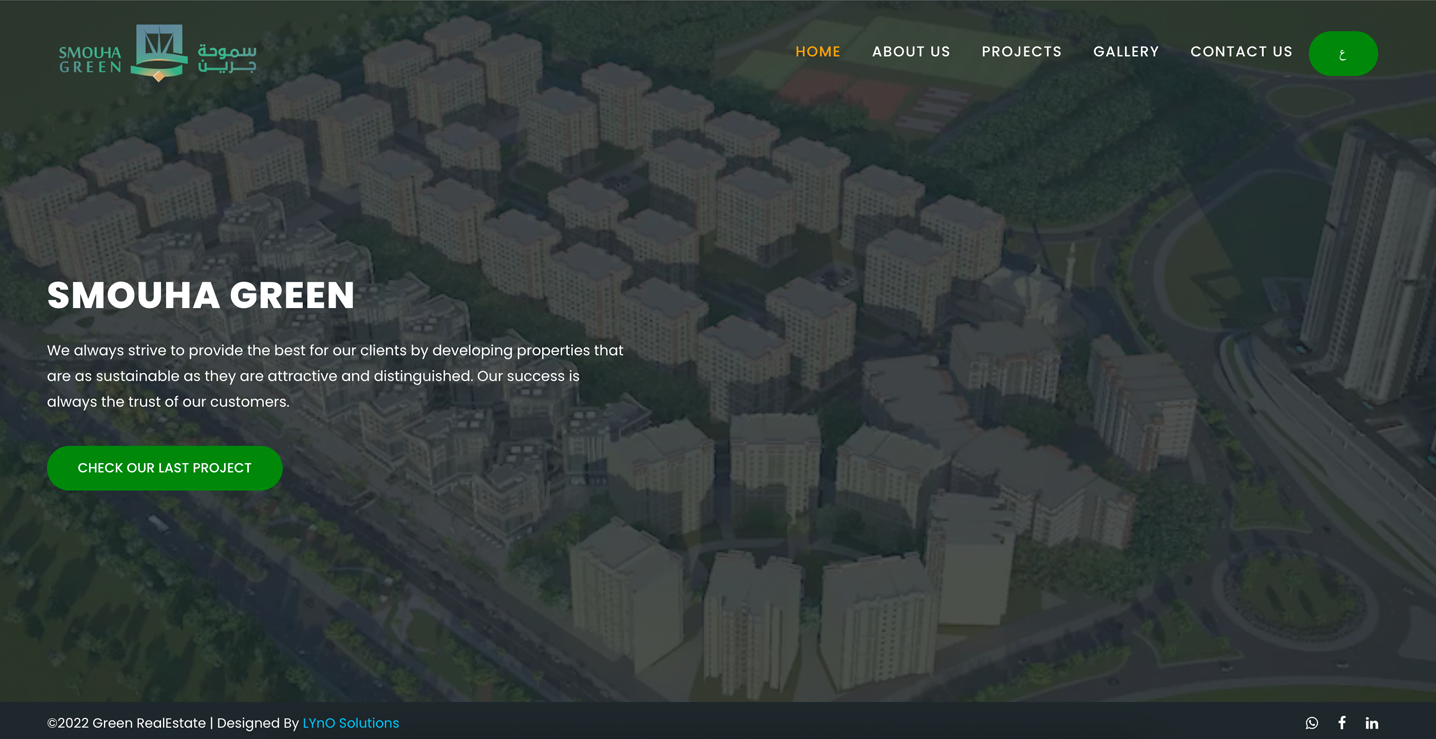Click the SMOUHA GREEN heading text
Viewport: 1436px width, 739px height.
pos(201,296)
